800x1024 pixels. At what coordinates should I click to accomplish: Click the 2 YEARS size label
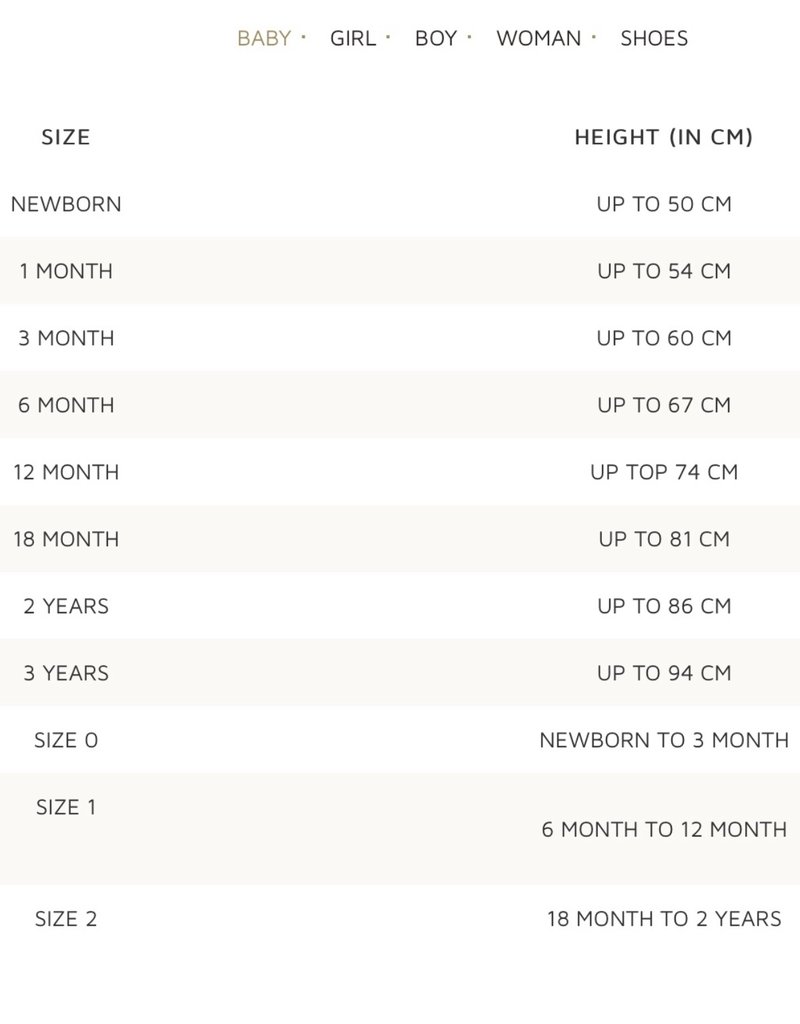click(x=62, y=606)
